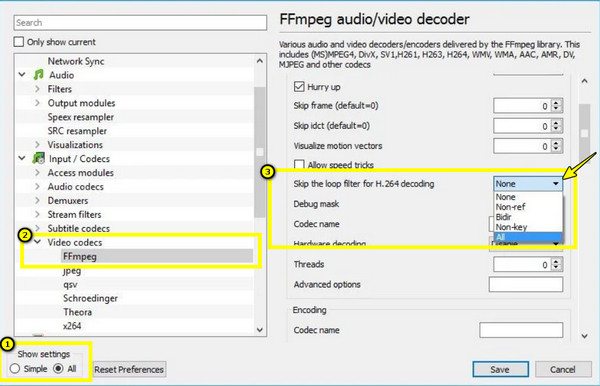This screenshot has height=386, width=600.
Task: Enable Allow speed tricks checkbox
Action: point(299,164)
